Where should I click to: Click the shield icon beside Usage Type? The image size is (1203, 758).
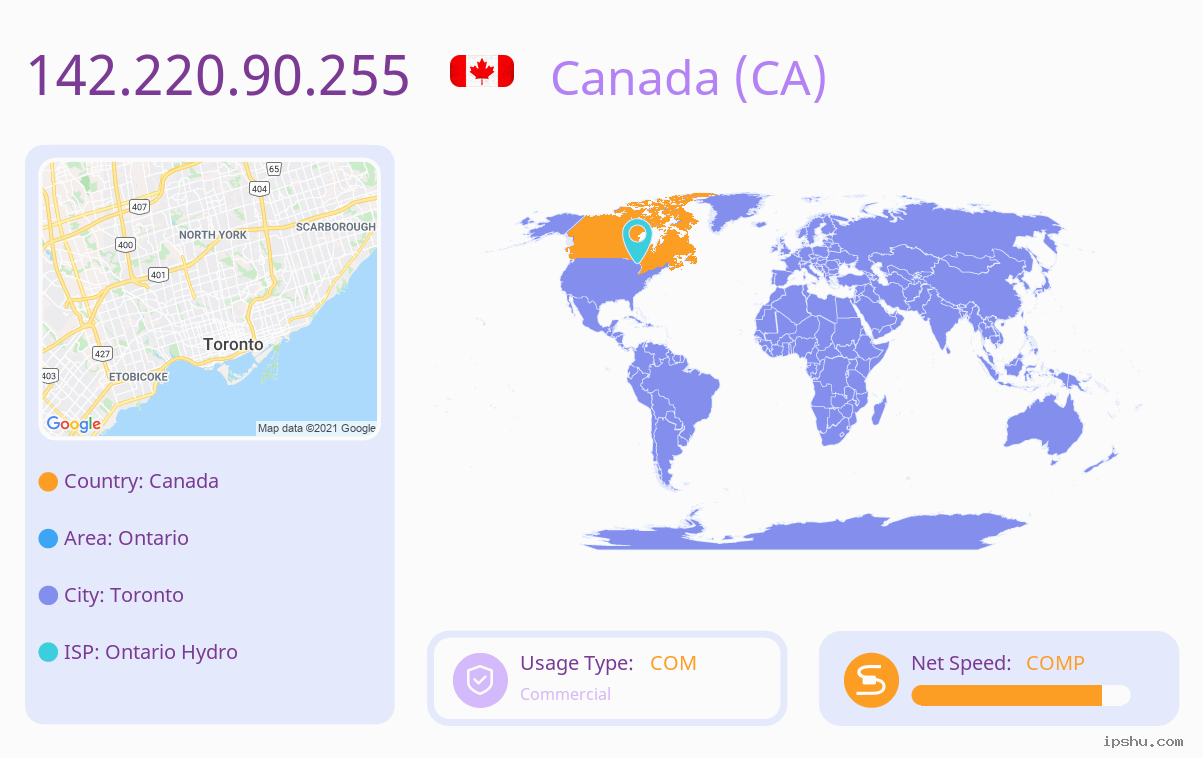(480, 680)
